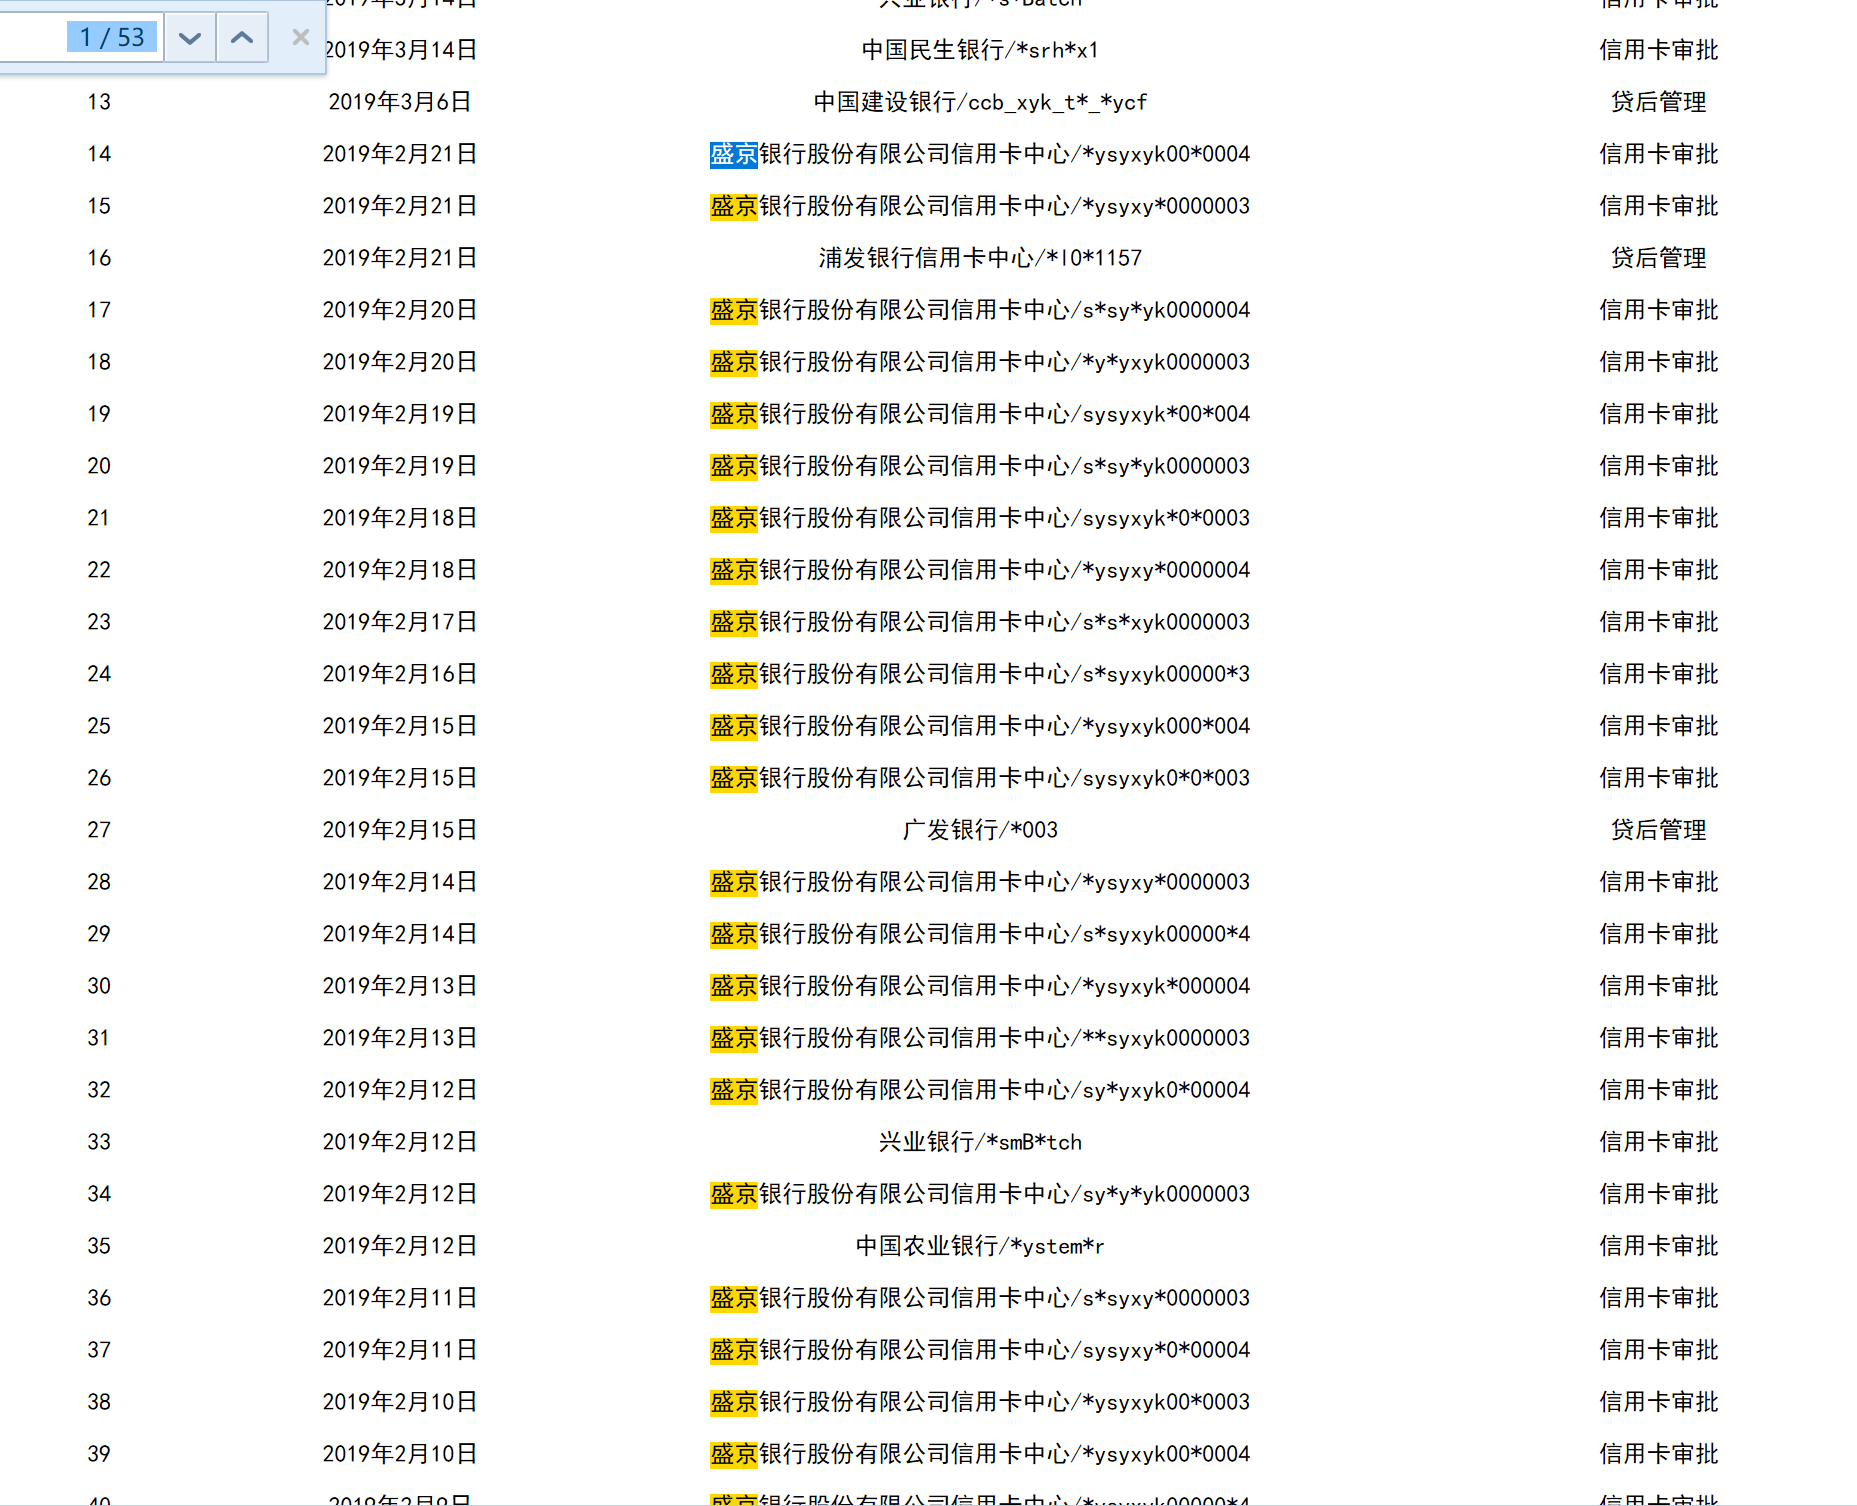Click 贷后管理 in row 13
Screen dimensions: 1857x1506
[x=1659, y=102]
